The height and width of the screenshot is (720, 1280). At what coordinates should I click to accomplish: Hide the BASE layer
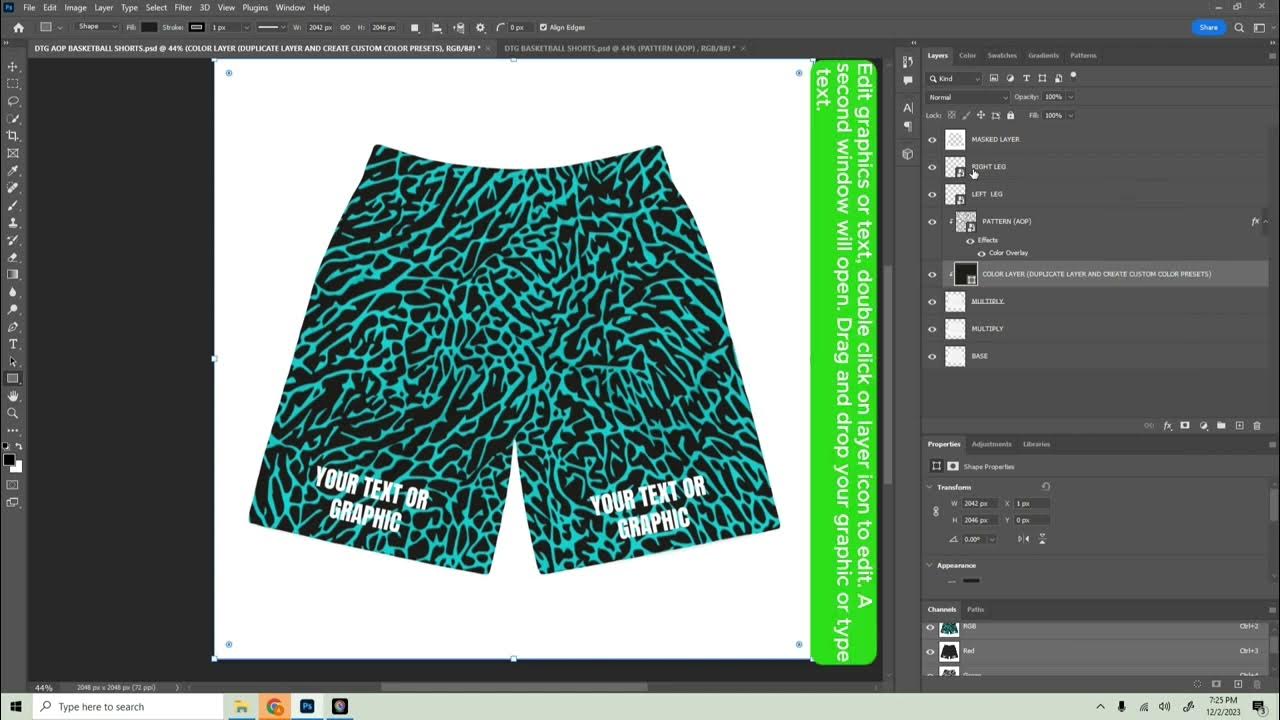point(932,356)
